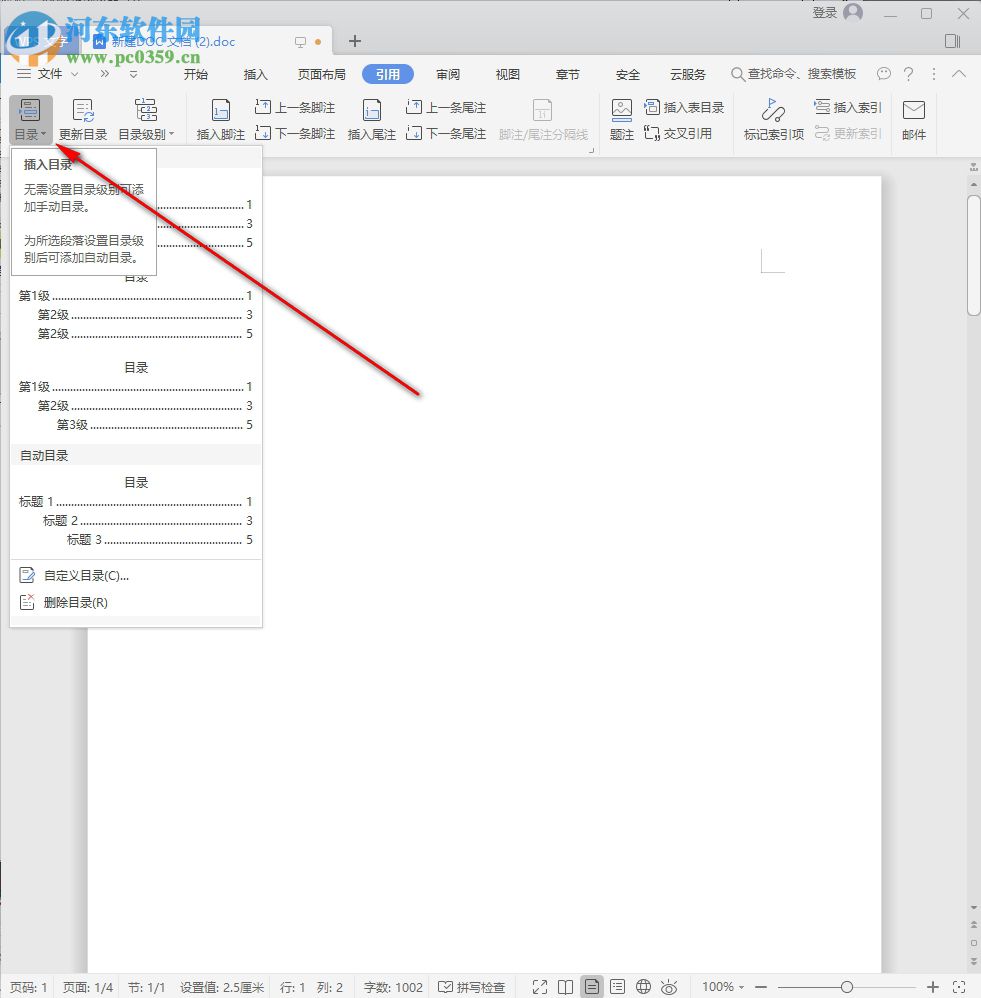The width and height of the screenshot is (981, 998).
Task: Click the zoom slider handle
Action: 846,987
